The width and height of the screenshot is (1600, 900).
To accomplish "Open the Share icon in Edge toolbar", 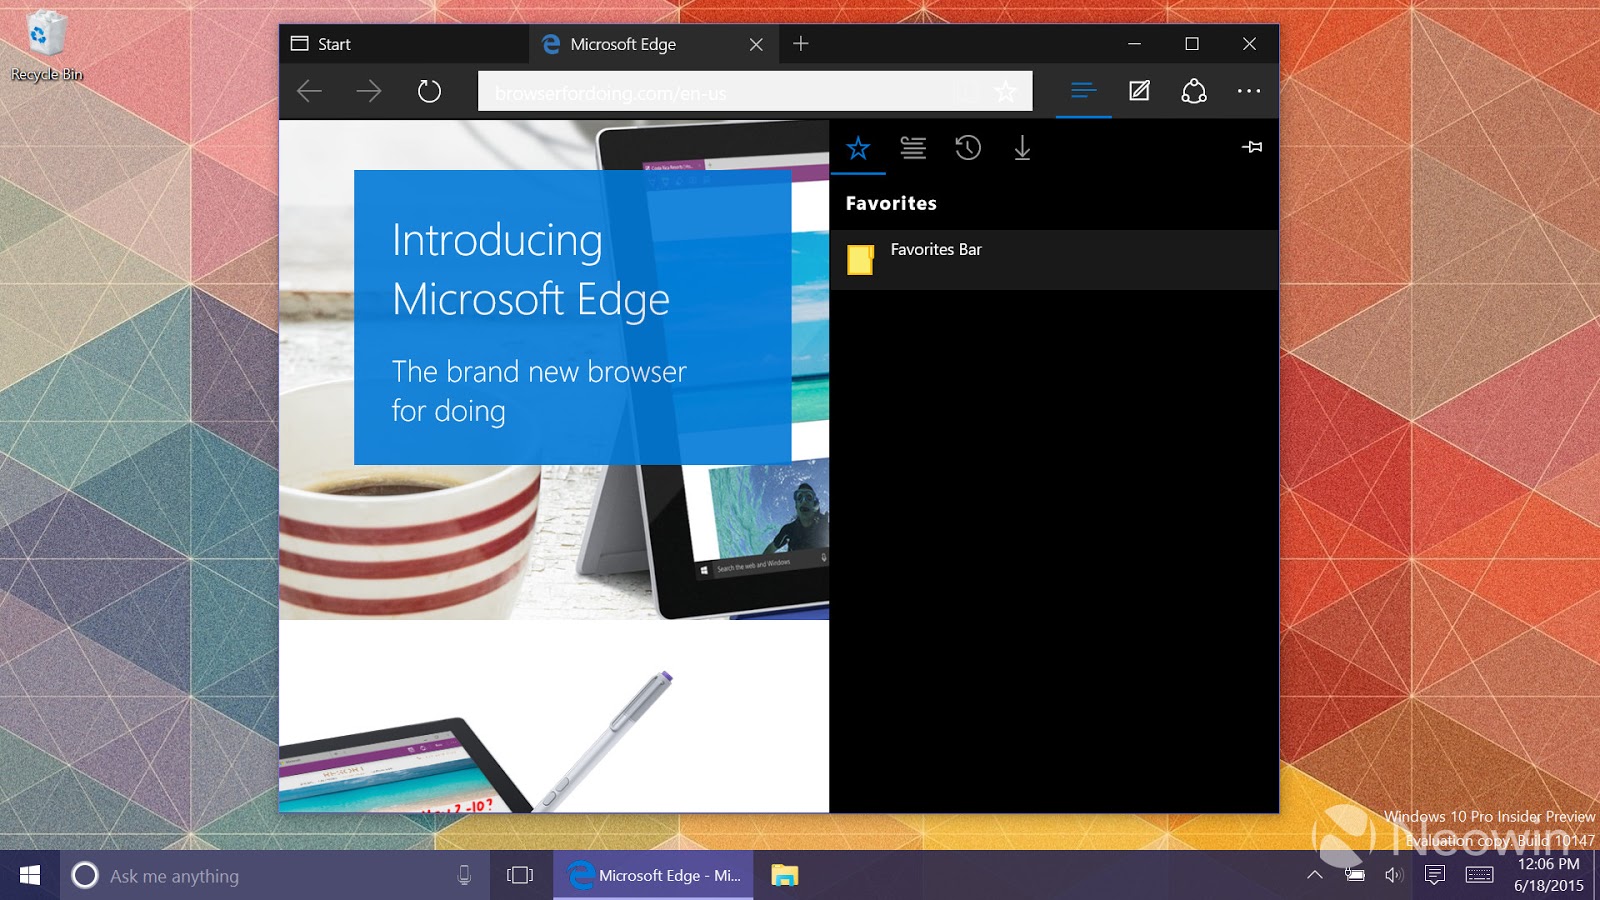I will [x=1194, y=91].
